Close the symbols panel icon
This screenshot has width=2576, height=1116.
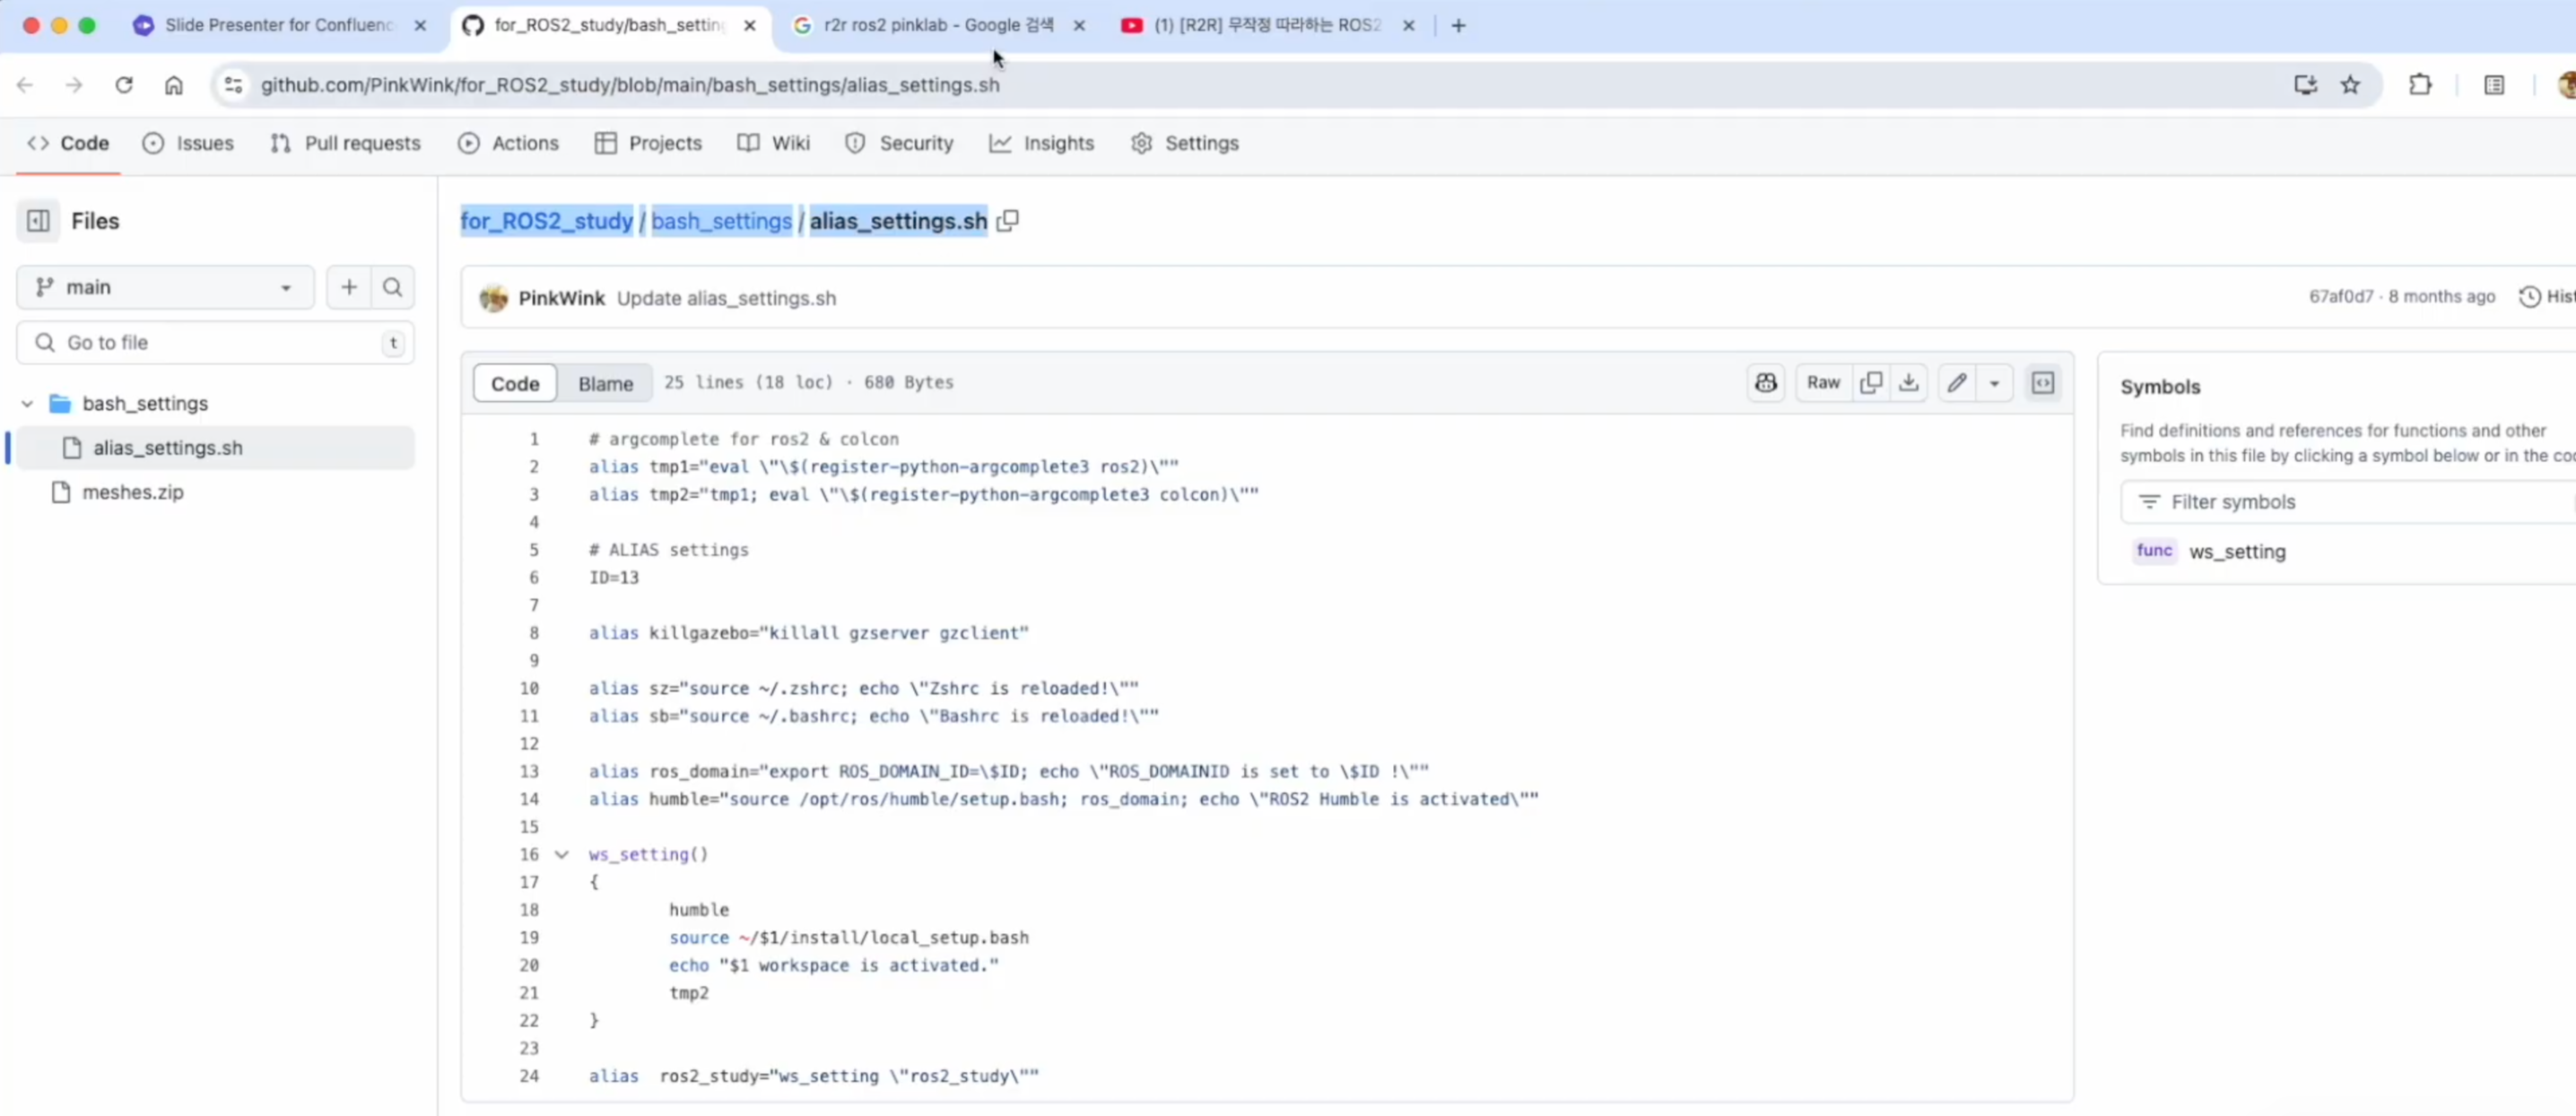tap(2043, 383)
